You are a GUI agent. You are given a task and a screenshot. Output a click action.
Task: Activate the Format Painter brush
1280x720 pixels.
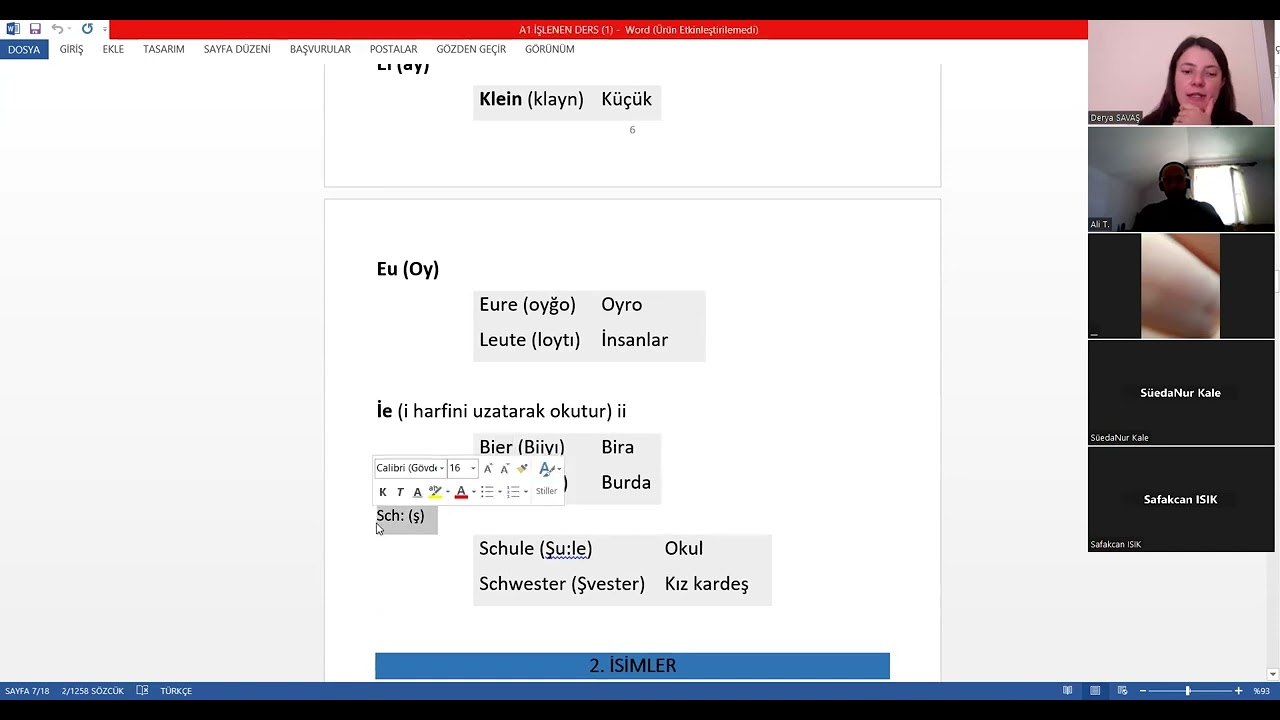[x=522, y=468]
